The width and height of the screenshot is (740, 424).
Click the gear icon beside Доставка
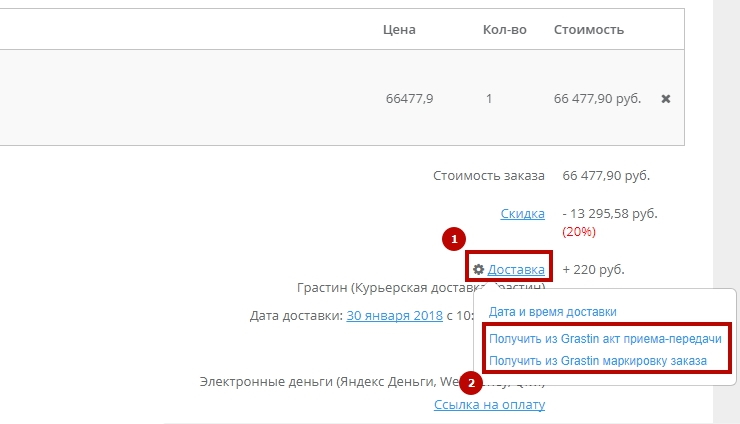point(479,270)
